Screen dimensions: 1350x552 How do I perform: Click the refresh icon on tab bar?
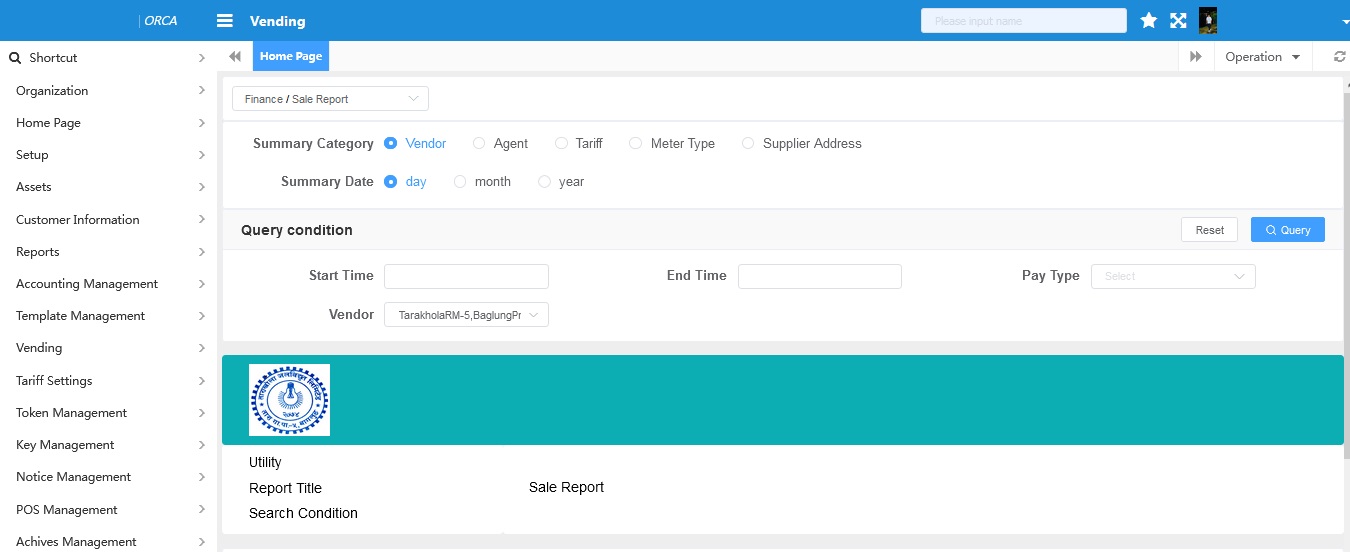click(1339, 57)
